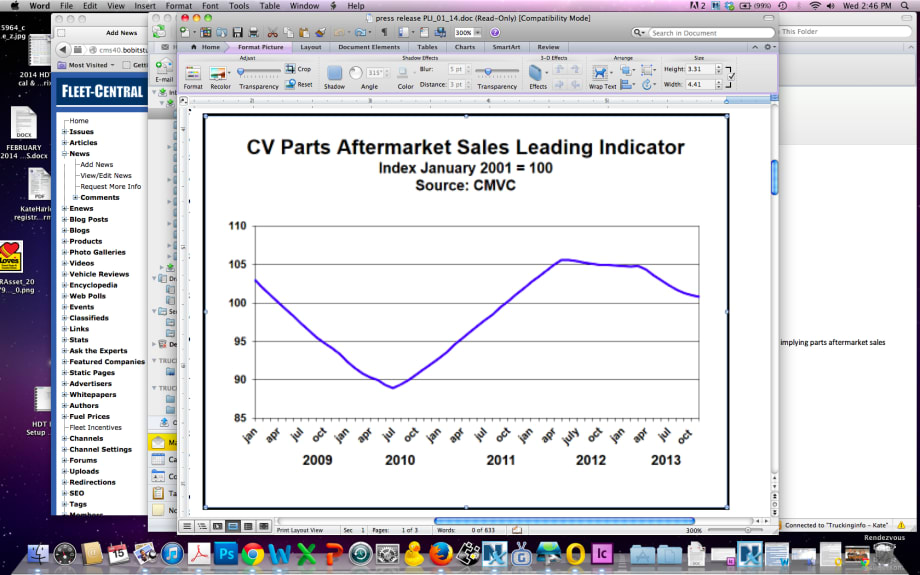Adjust shadow Transparency slider
The image size is (920, 575).
coord(496,72)
